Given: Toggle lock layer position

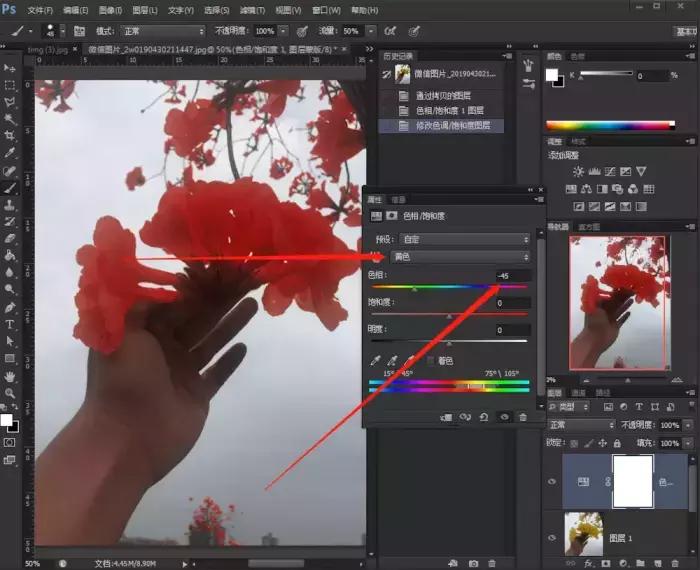Looking at the screenshot, I should point(603,443).
